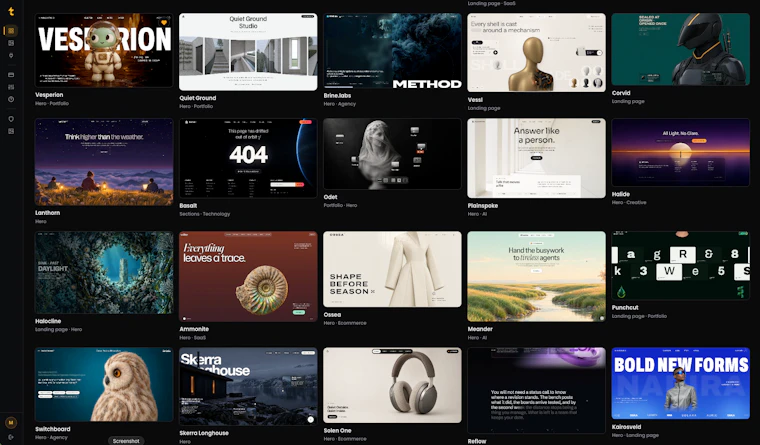
Task: Open the Odet statue bust thumbnail
Action: coord(393,154)
